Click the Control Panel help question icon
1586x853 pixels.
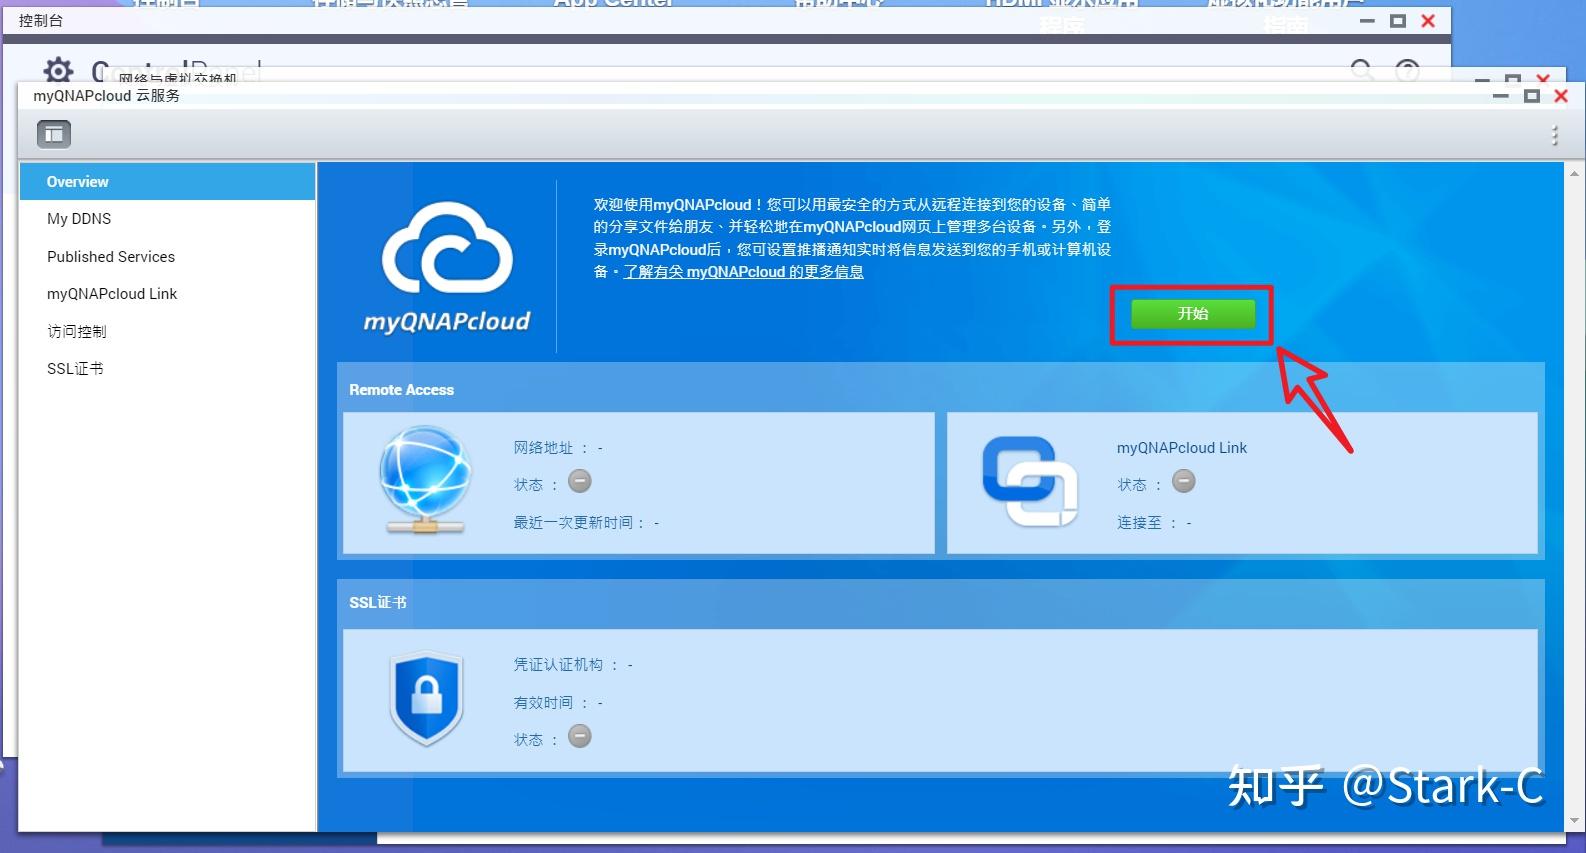point(1407,70)
